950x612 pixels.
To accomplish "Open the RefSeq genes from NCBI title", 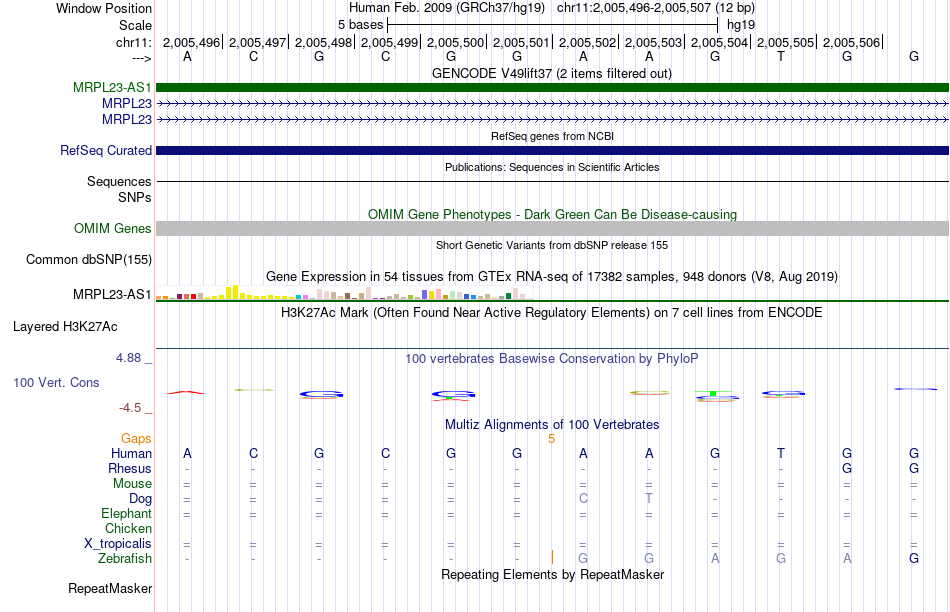I will [552, 136].
